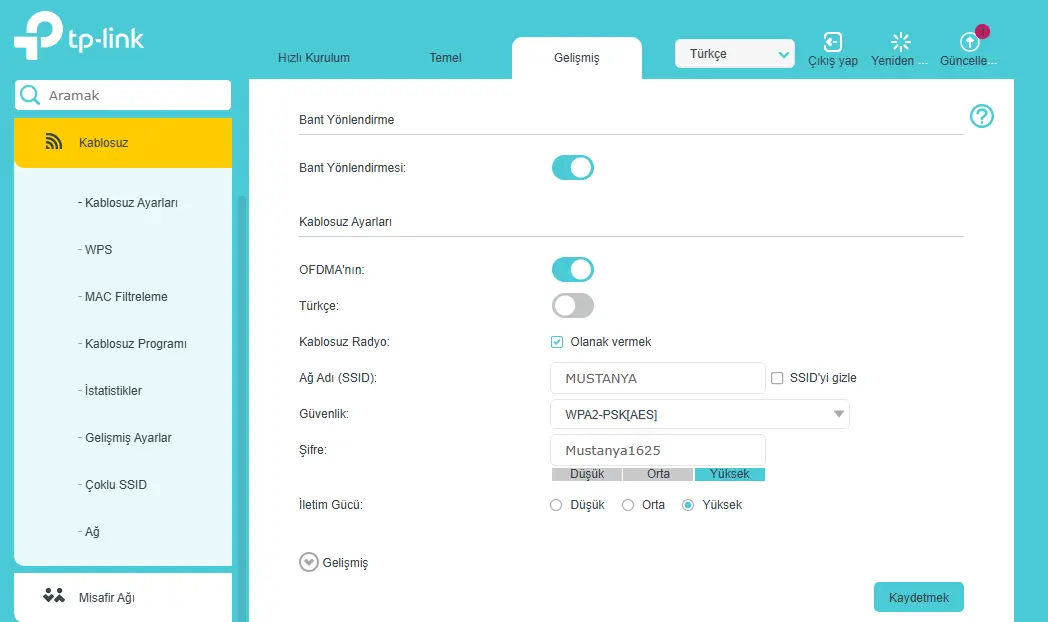The image size is (1048, 622).
Task: Turn on the Türkçe setting switch
Action: (573, 306)
